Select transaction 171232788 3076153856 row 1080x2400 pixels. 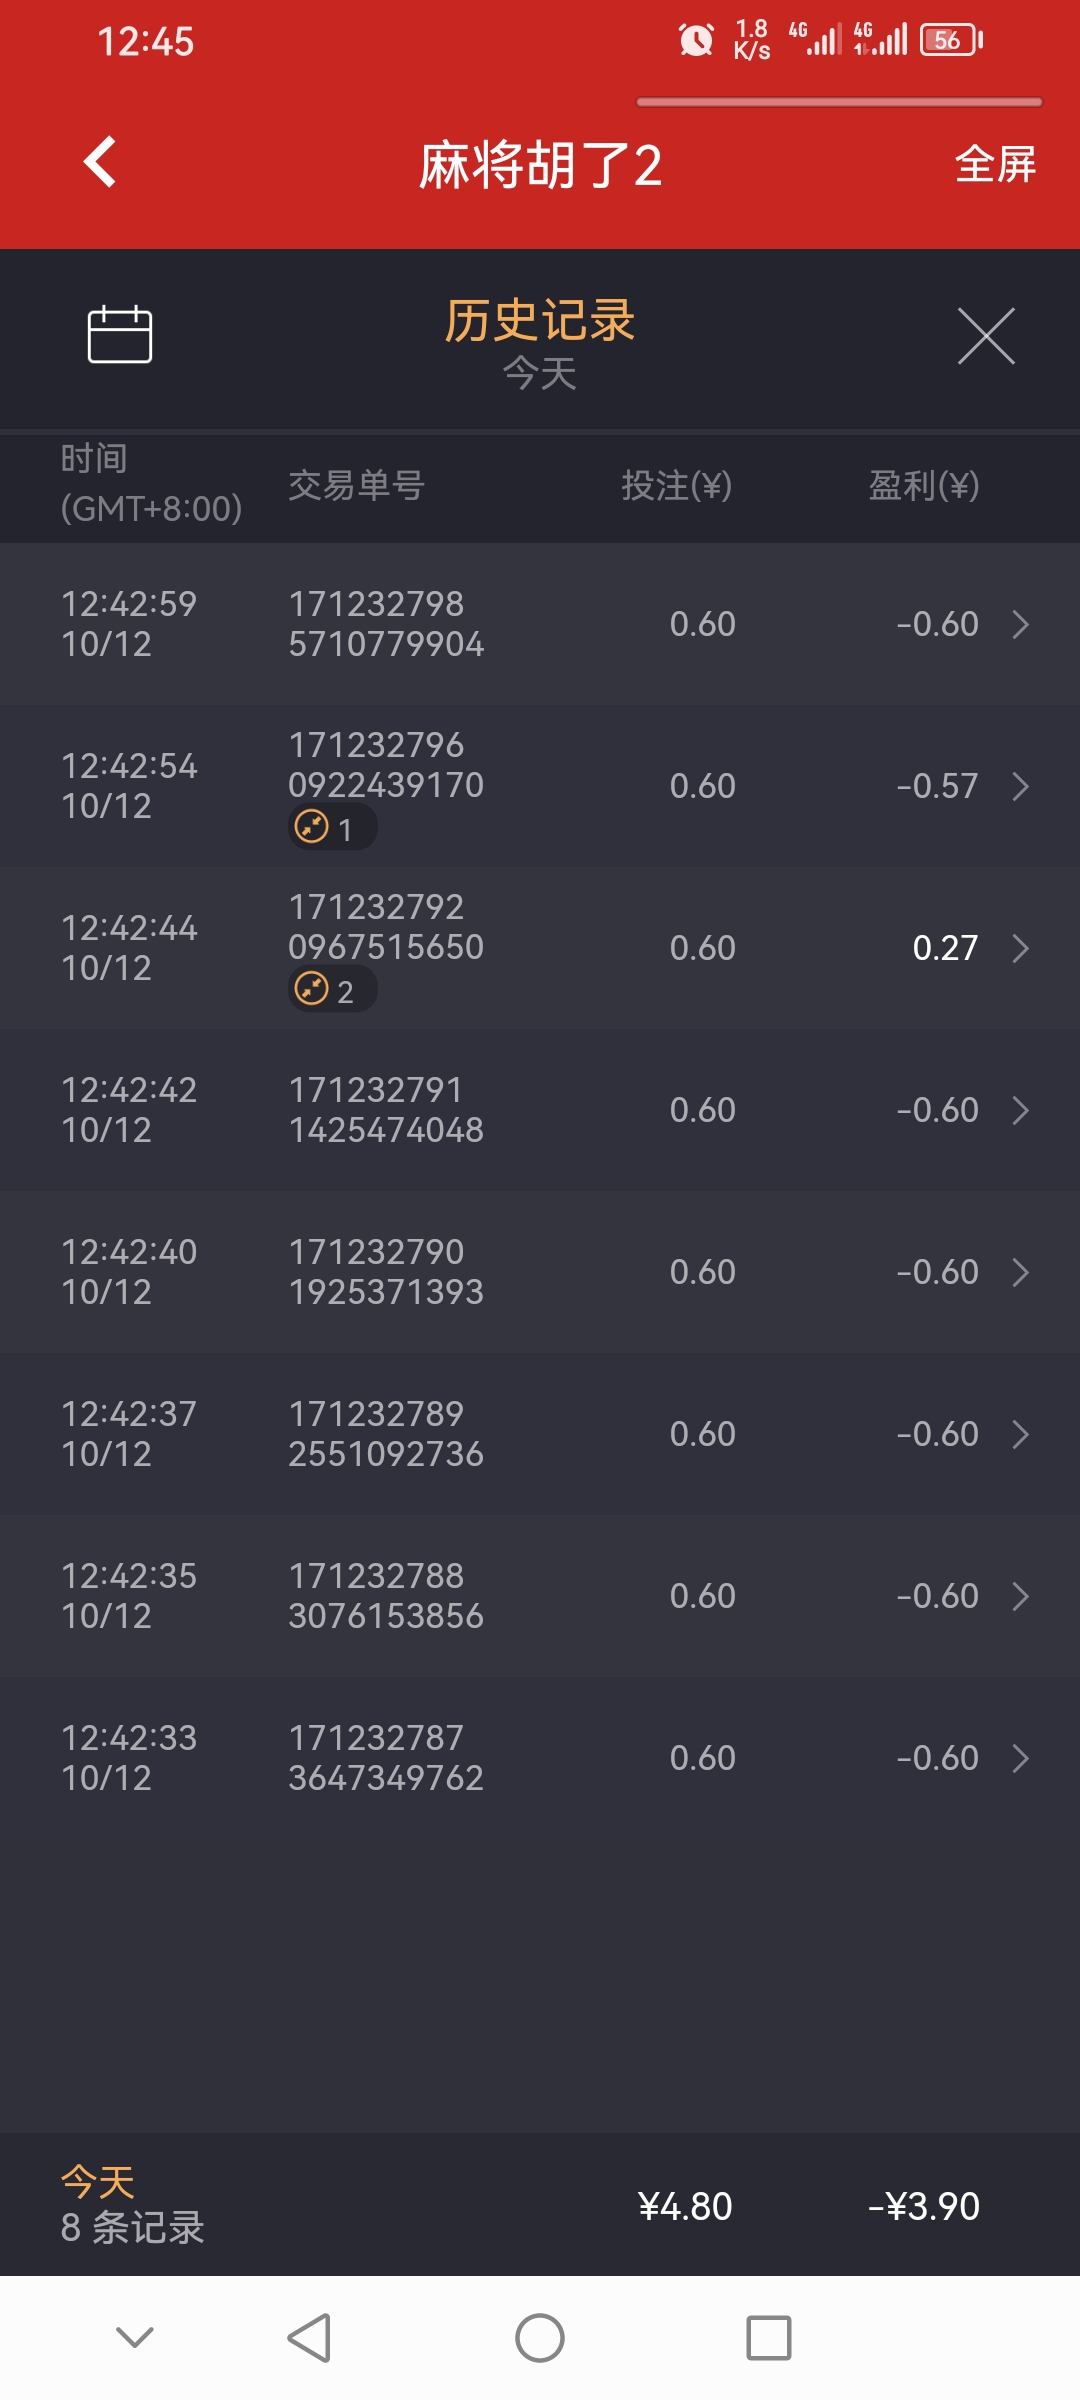[540, 1596]
